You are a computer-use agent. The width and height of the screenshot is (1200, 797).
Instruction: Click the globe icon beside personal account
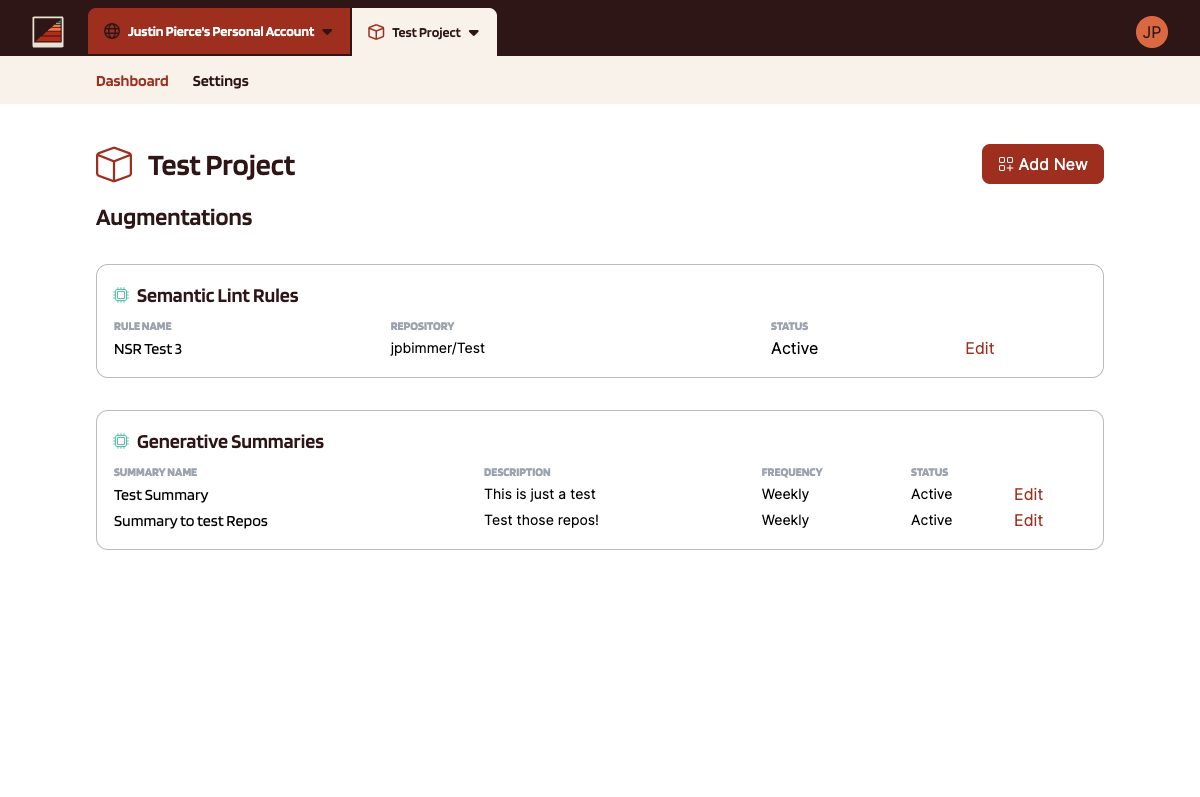click(x=112, y=32)
